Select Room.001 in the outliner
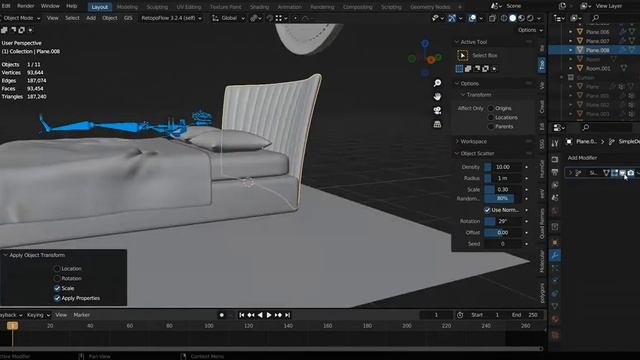The image size is (640, 360). point(598,68)
